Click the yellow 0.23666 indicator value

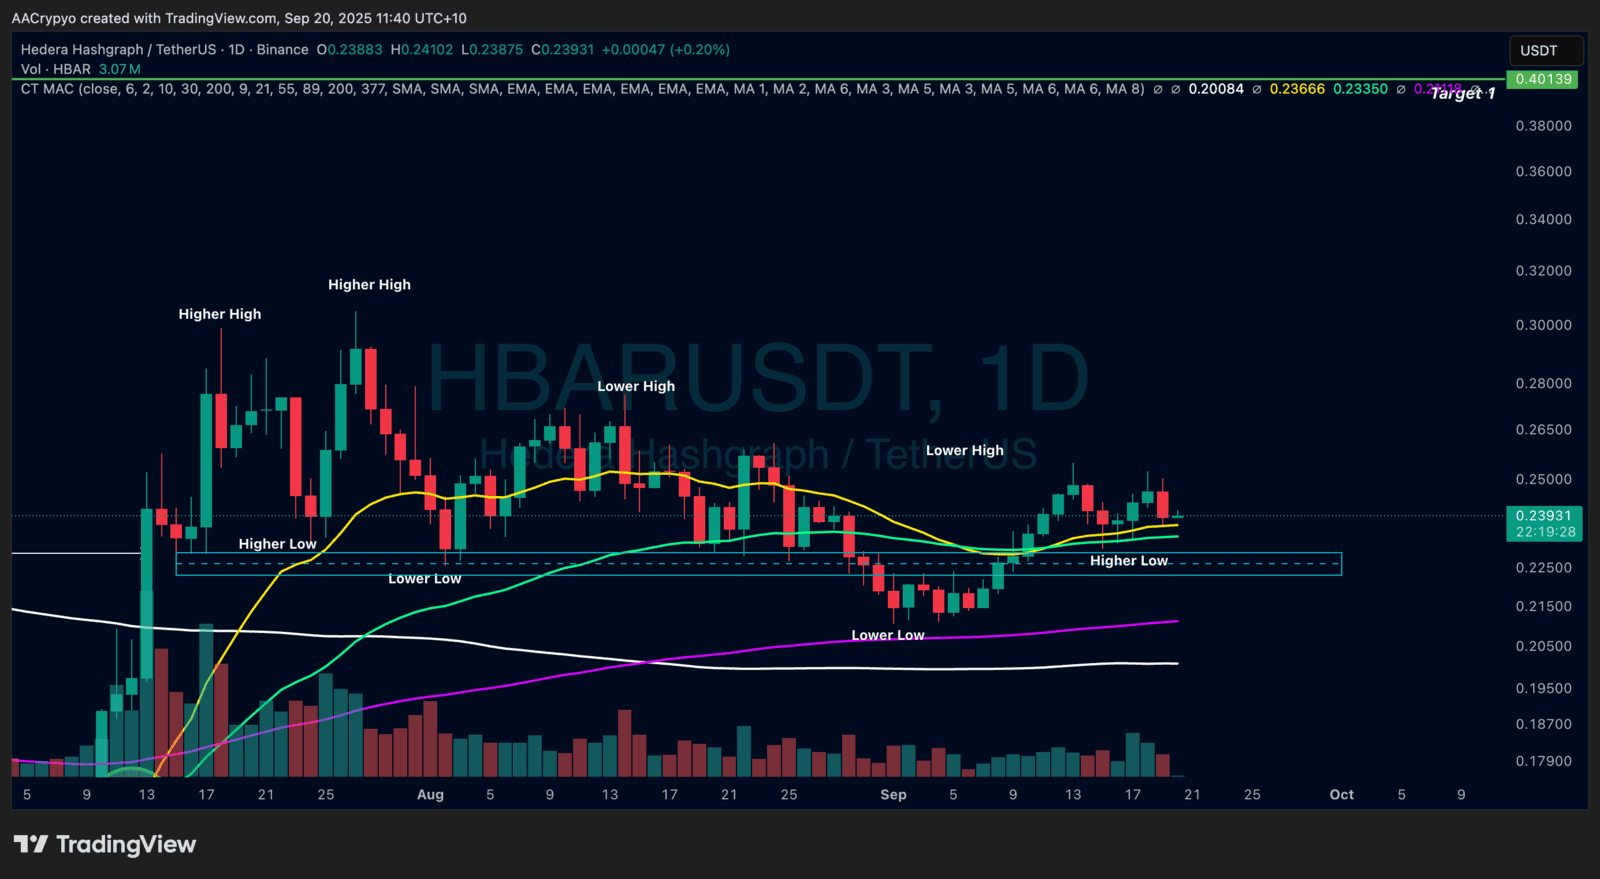pyautogui.click(x=1297, y=89)
